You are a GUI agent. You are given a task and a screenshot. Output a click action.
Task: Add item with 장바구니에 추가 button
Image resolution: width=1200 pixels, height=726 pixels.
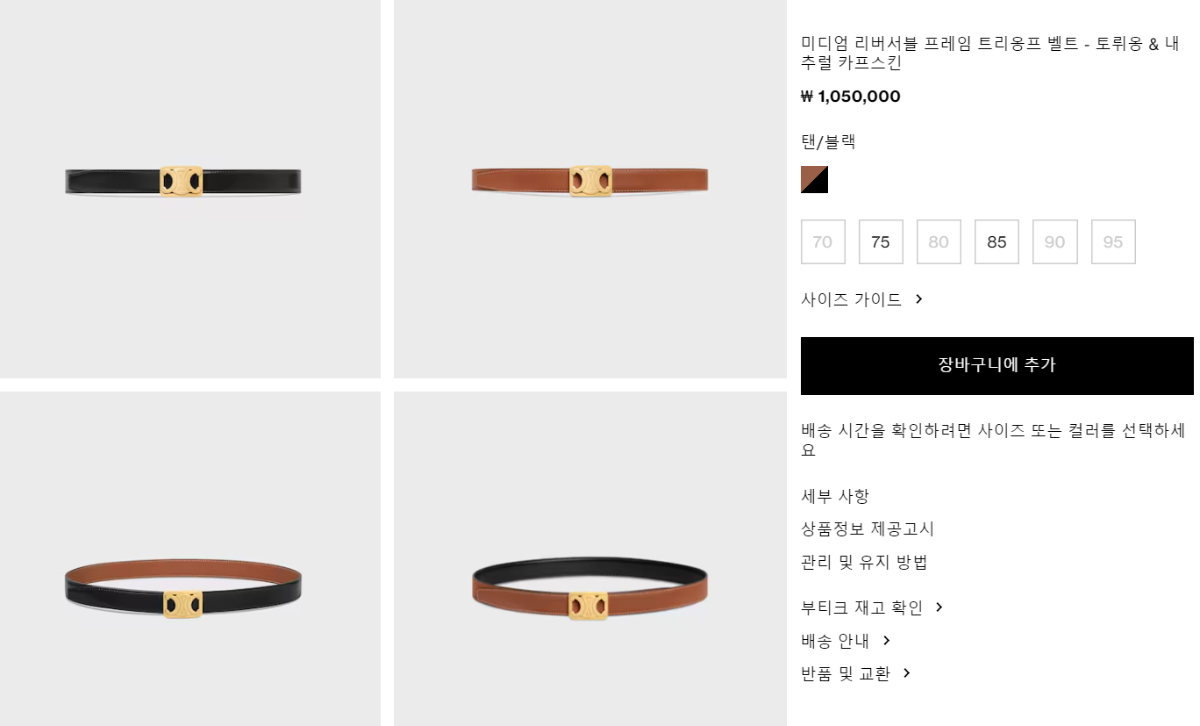click(997, 366)
